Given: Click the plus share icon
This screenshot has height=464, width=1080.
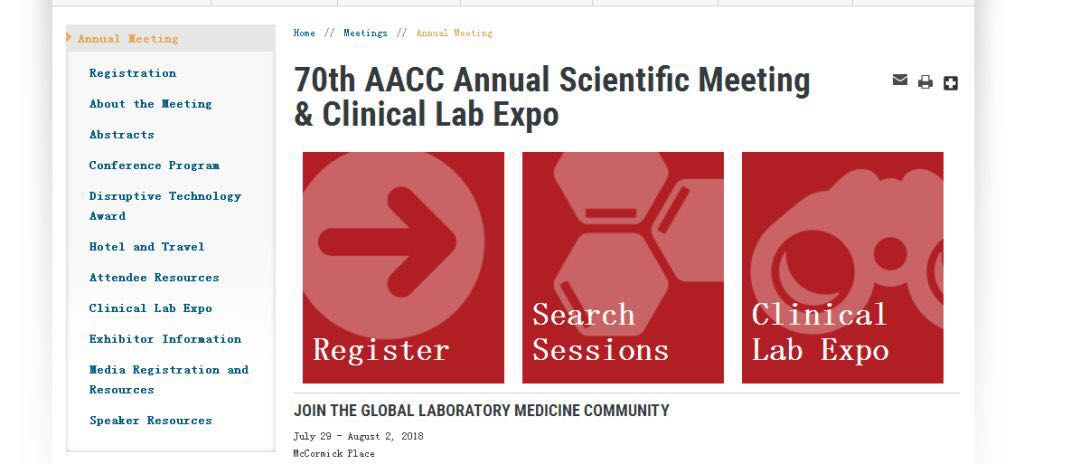Looking at the screenshot, I should tap(951, 83).
